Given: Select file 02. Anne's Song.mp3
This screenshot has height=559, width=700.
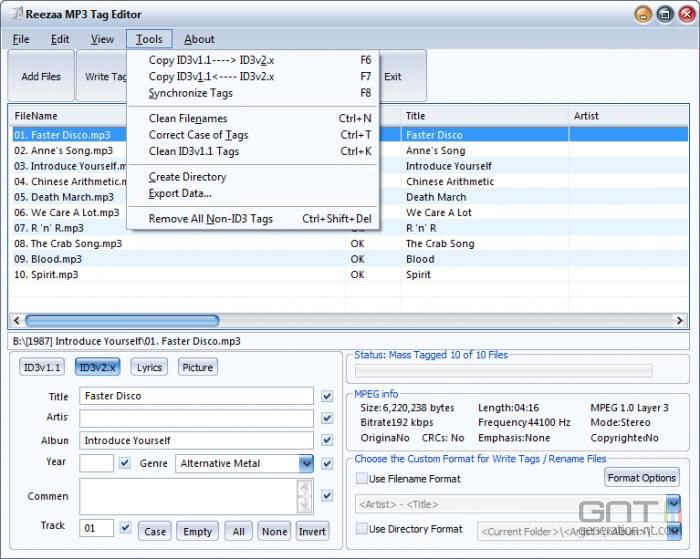Looking at the screenshot, I should (63, 150).
